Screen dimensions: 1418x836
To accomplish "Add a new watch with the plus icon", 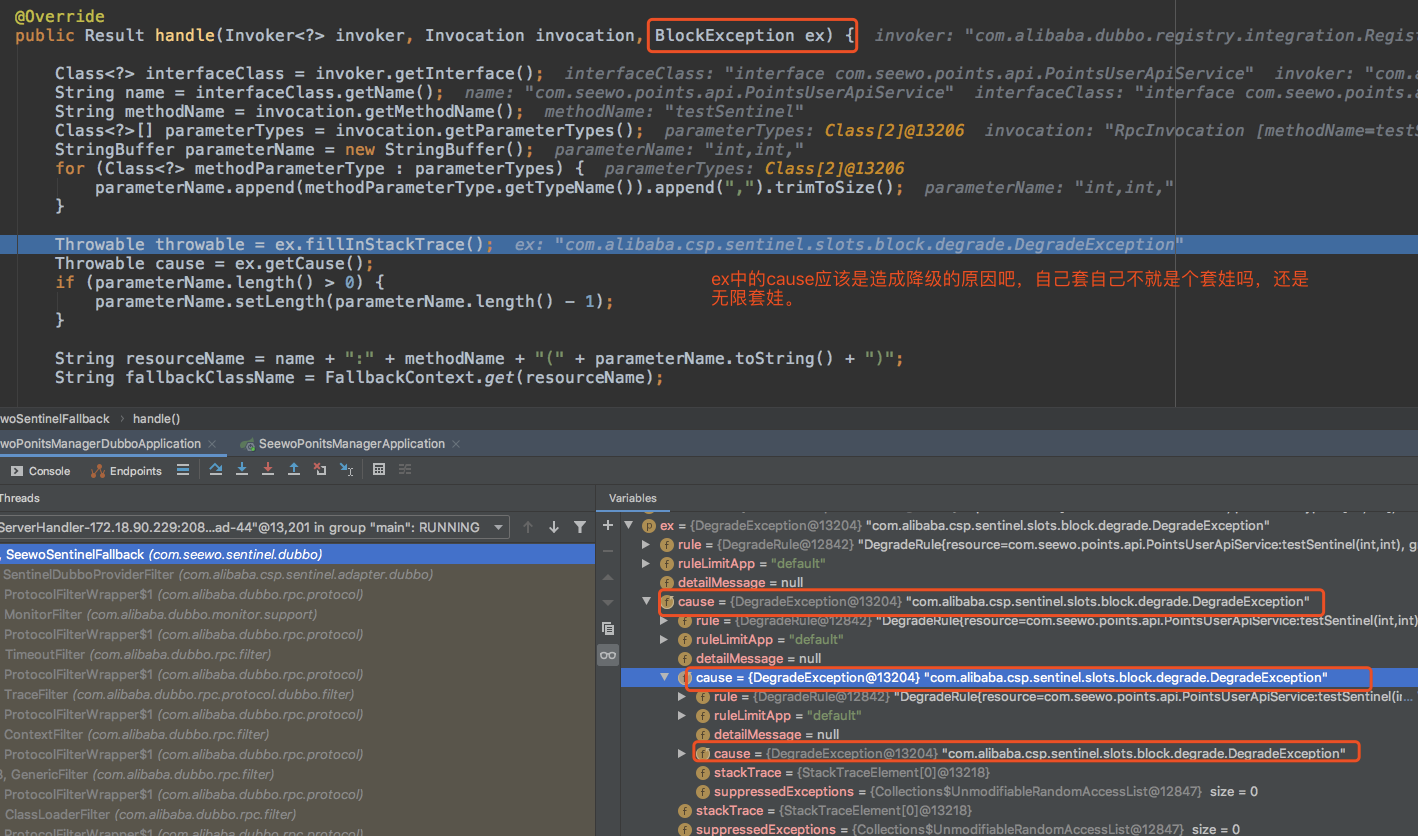I will tap(607, 525).
